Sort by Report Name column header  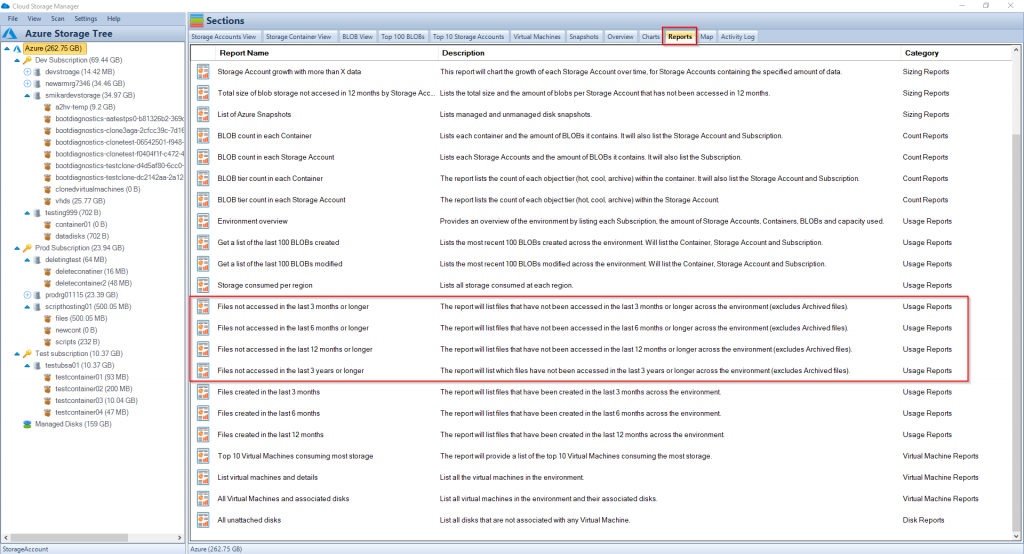(x=244, y=53)
